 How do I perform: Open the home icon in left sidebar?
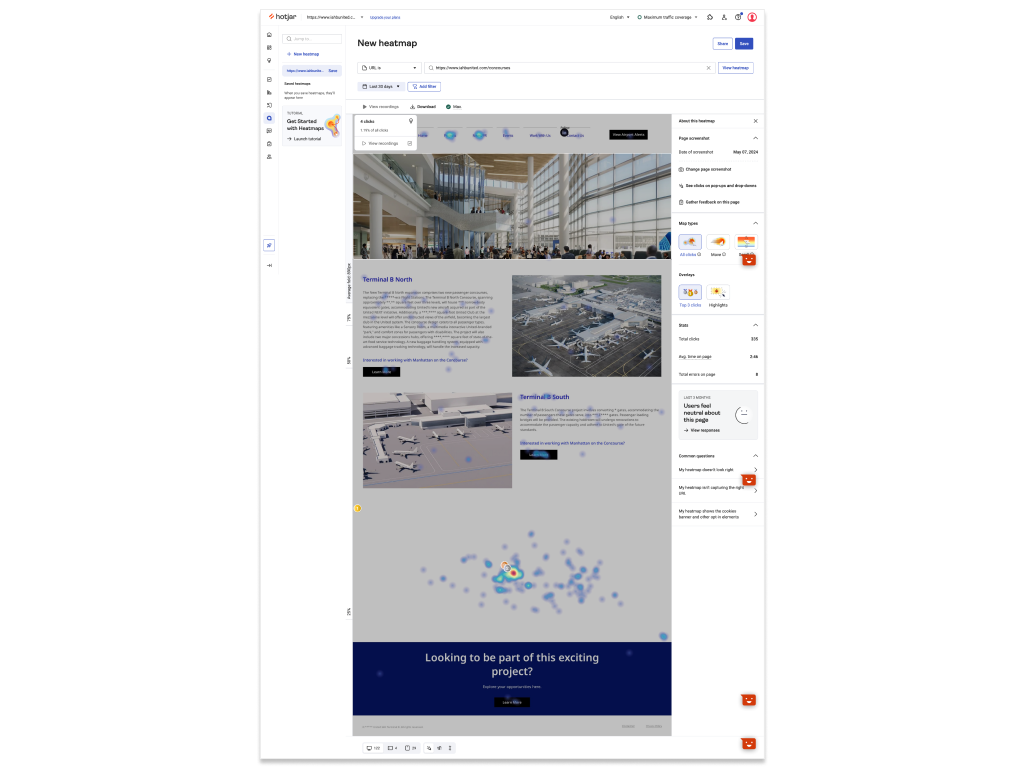click(x=269, y=35)
